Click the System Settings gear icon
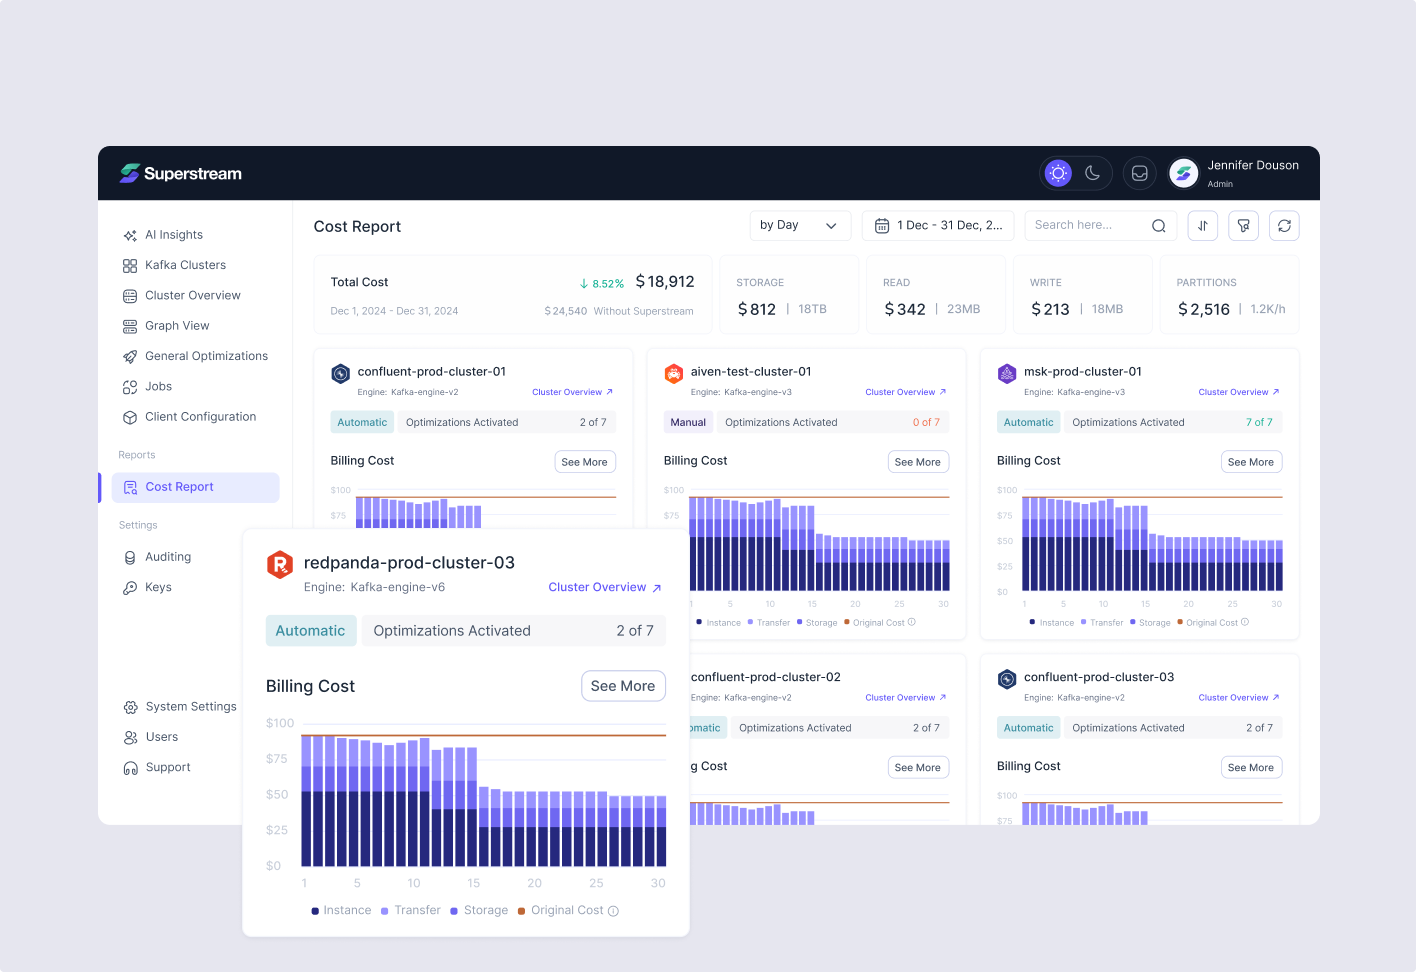 point(130,707)
